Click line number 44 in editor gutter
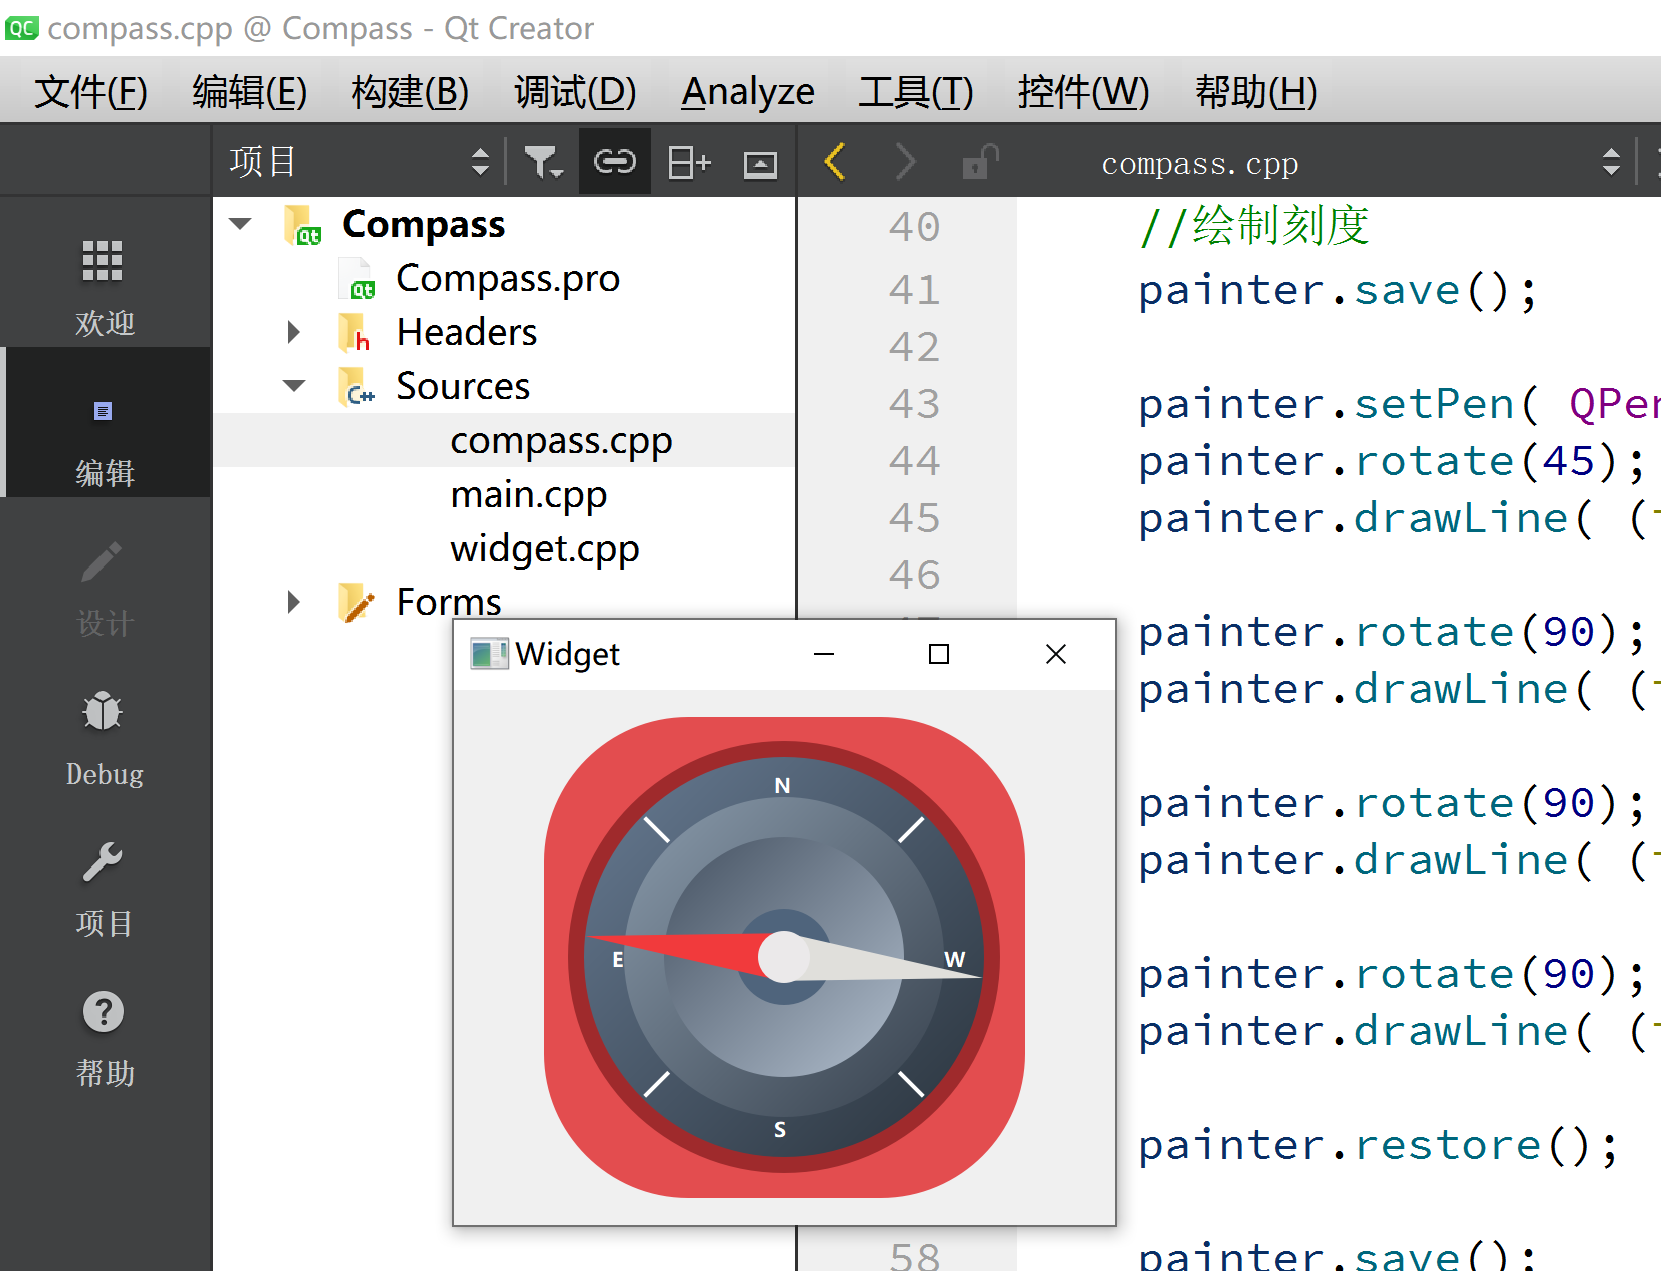1661x1271 pixels. pyautogui.click(x=914, y=461)
